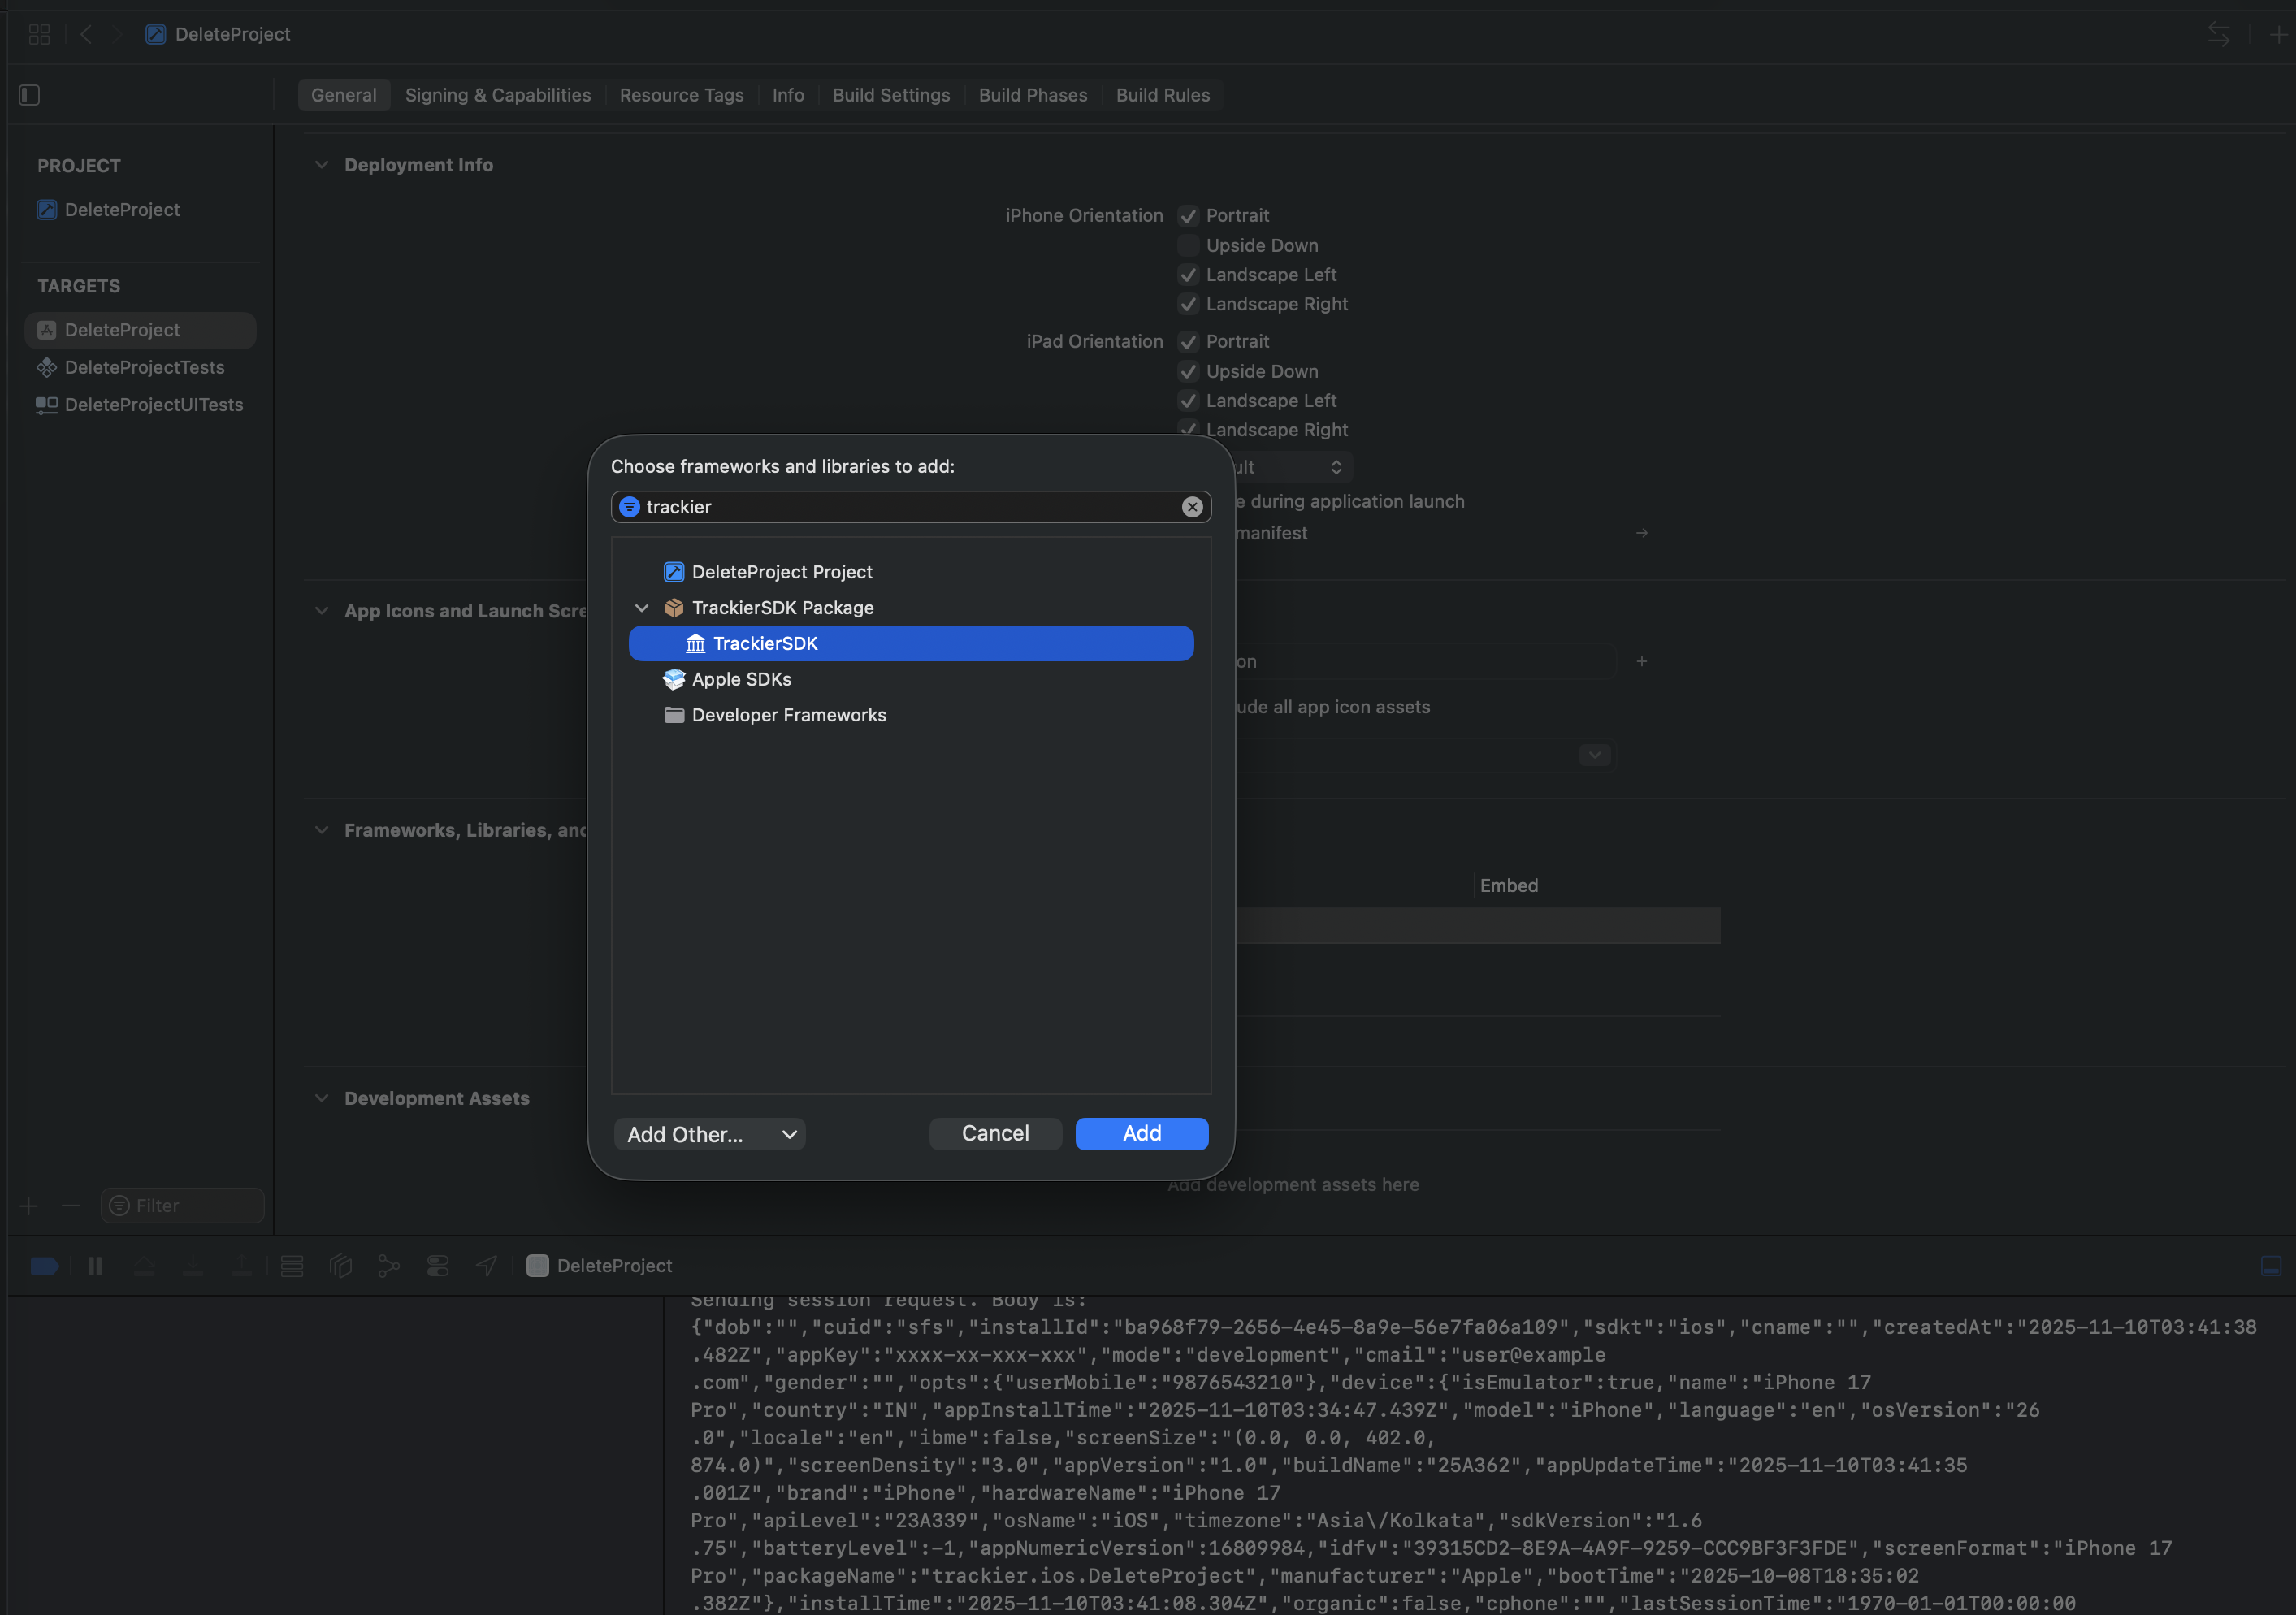Click the Step Into debug icon
Viewport: 2296px width, 1615px height.
point(193,1265)
